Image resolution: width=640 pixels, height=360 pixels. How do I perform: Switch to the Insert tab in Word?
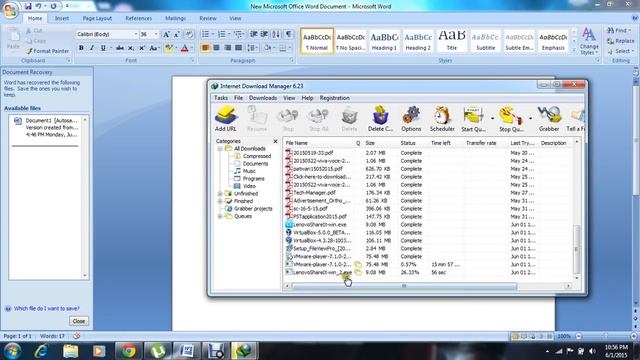tap(62, 18)
